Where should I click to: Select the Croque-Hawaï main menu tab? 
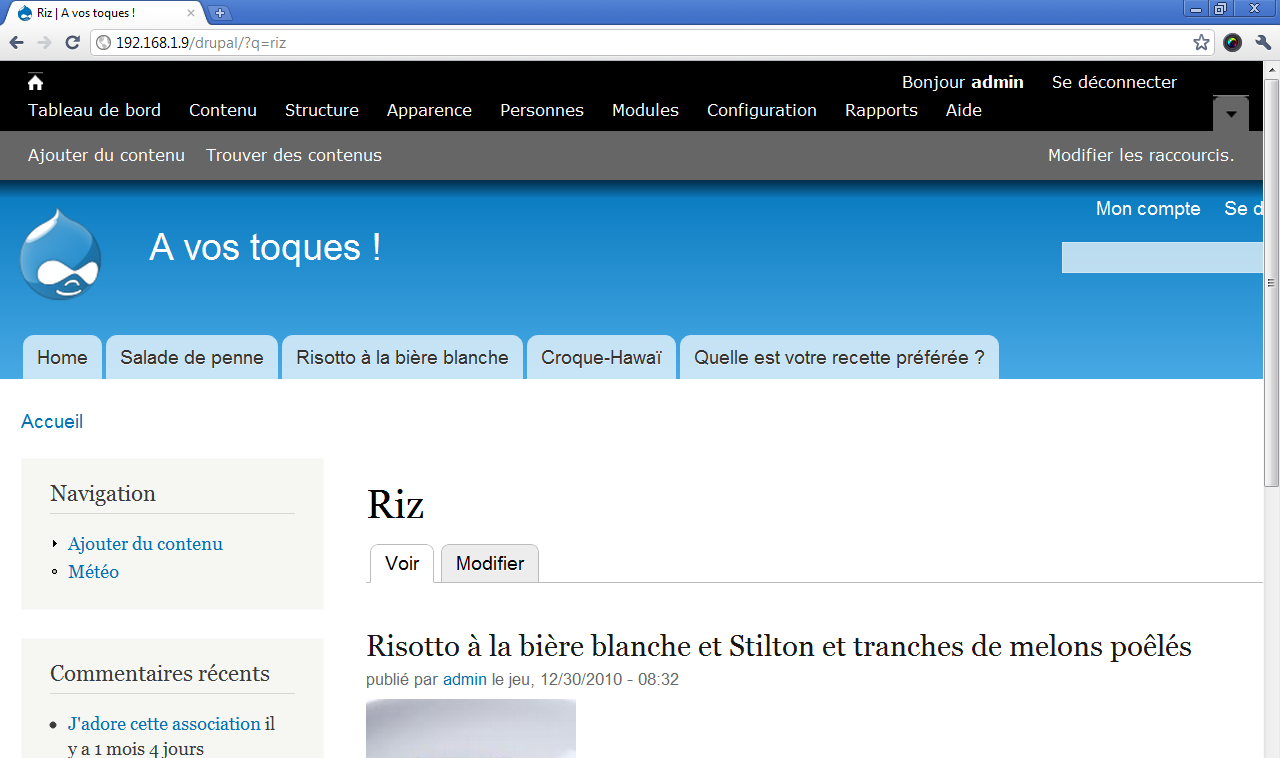click(x=601, y=358)
